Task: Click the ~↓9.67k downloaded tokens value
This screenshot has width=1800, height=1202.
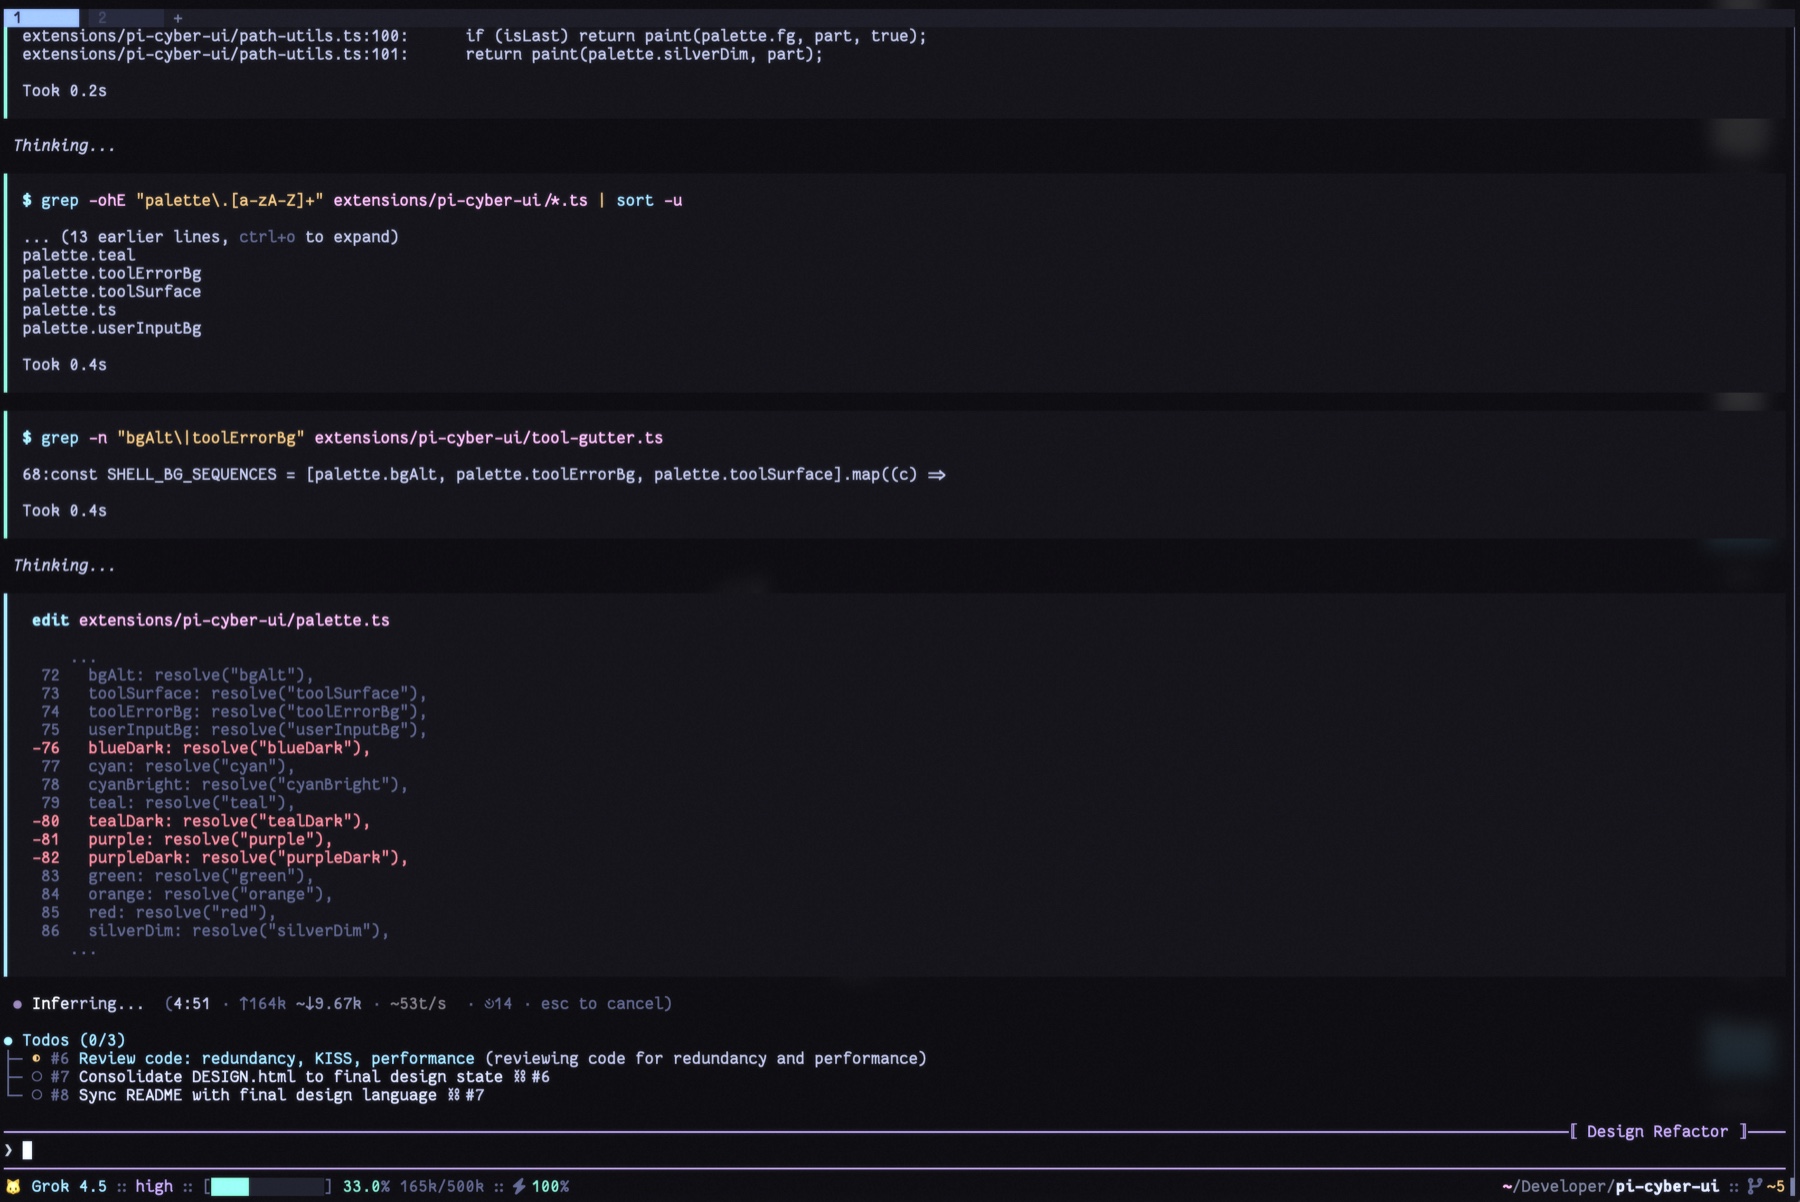Action: pos(329,1003)
